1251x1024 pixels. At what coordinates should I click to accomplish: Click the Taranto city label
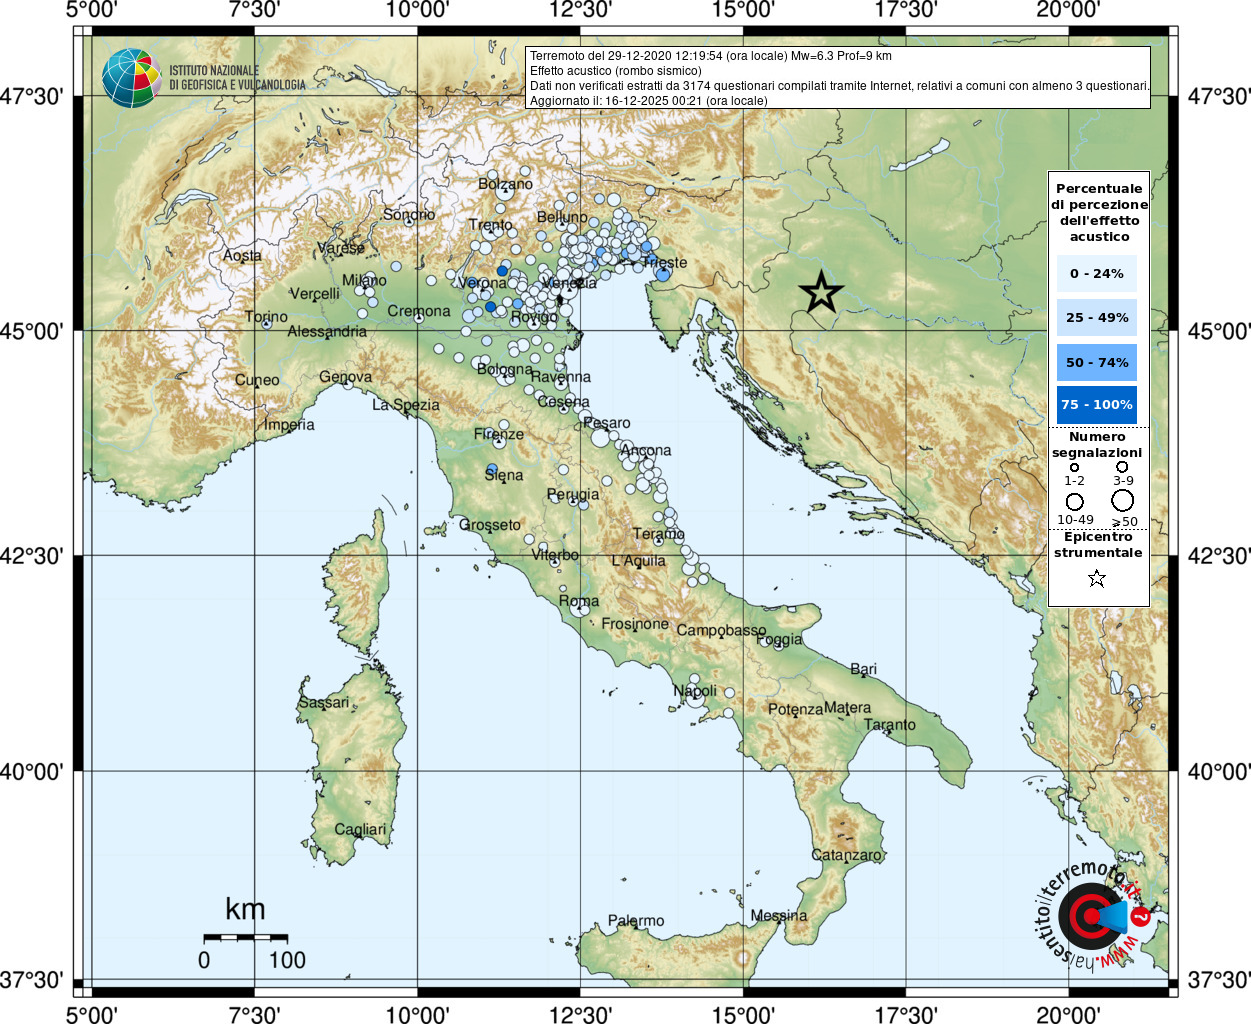(x=890, y=724)
